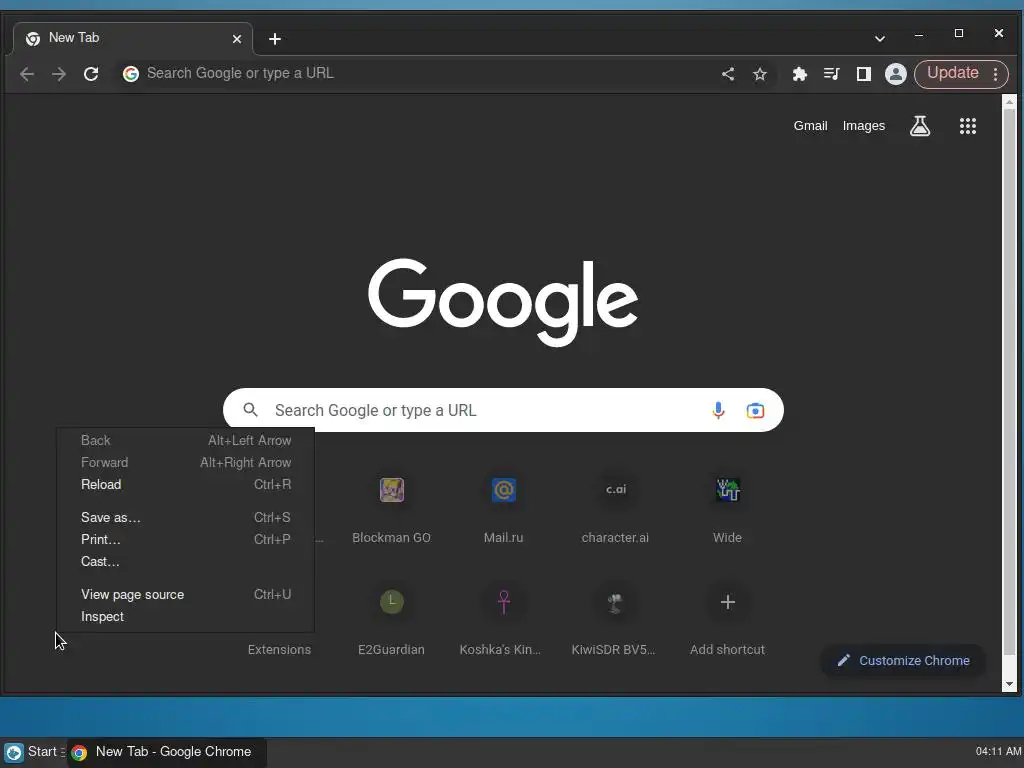1024x768 pixels.
Task: Open the Wide shortcut tile
Action: 727,509
